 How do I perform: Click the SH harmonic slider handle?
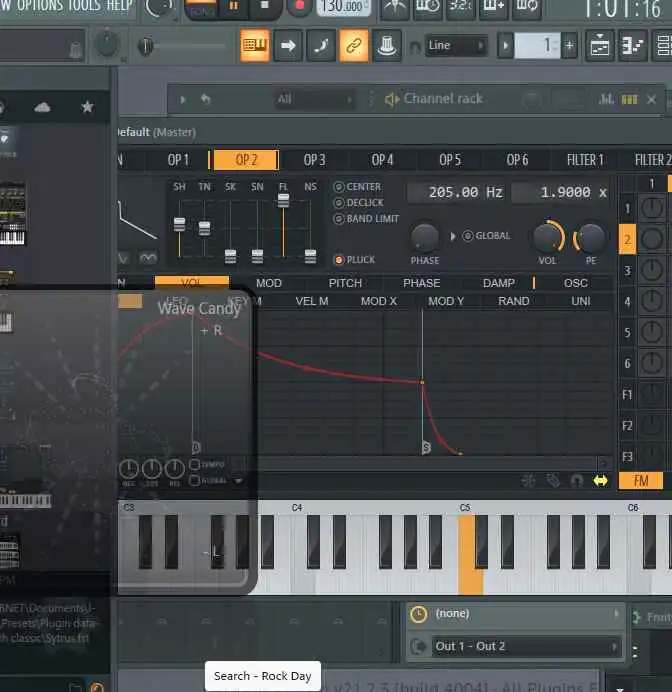point(179,224)
